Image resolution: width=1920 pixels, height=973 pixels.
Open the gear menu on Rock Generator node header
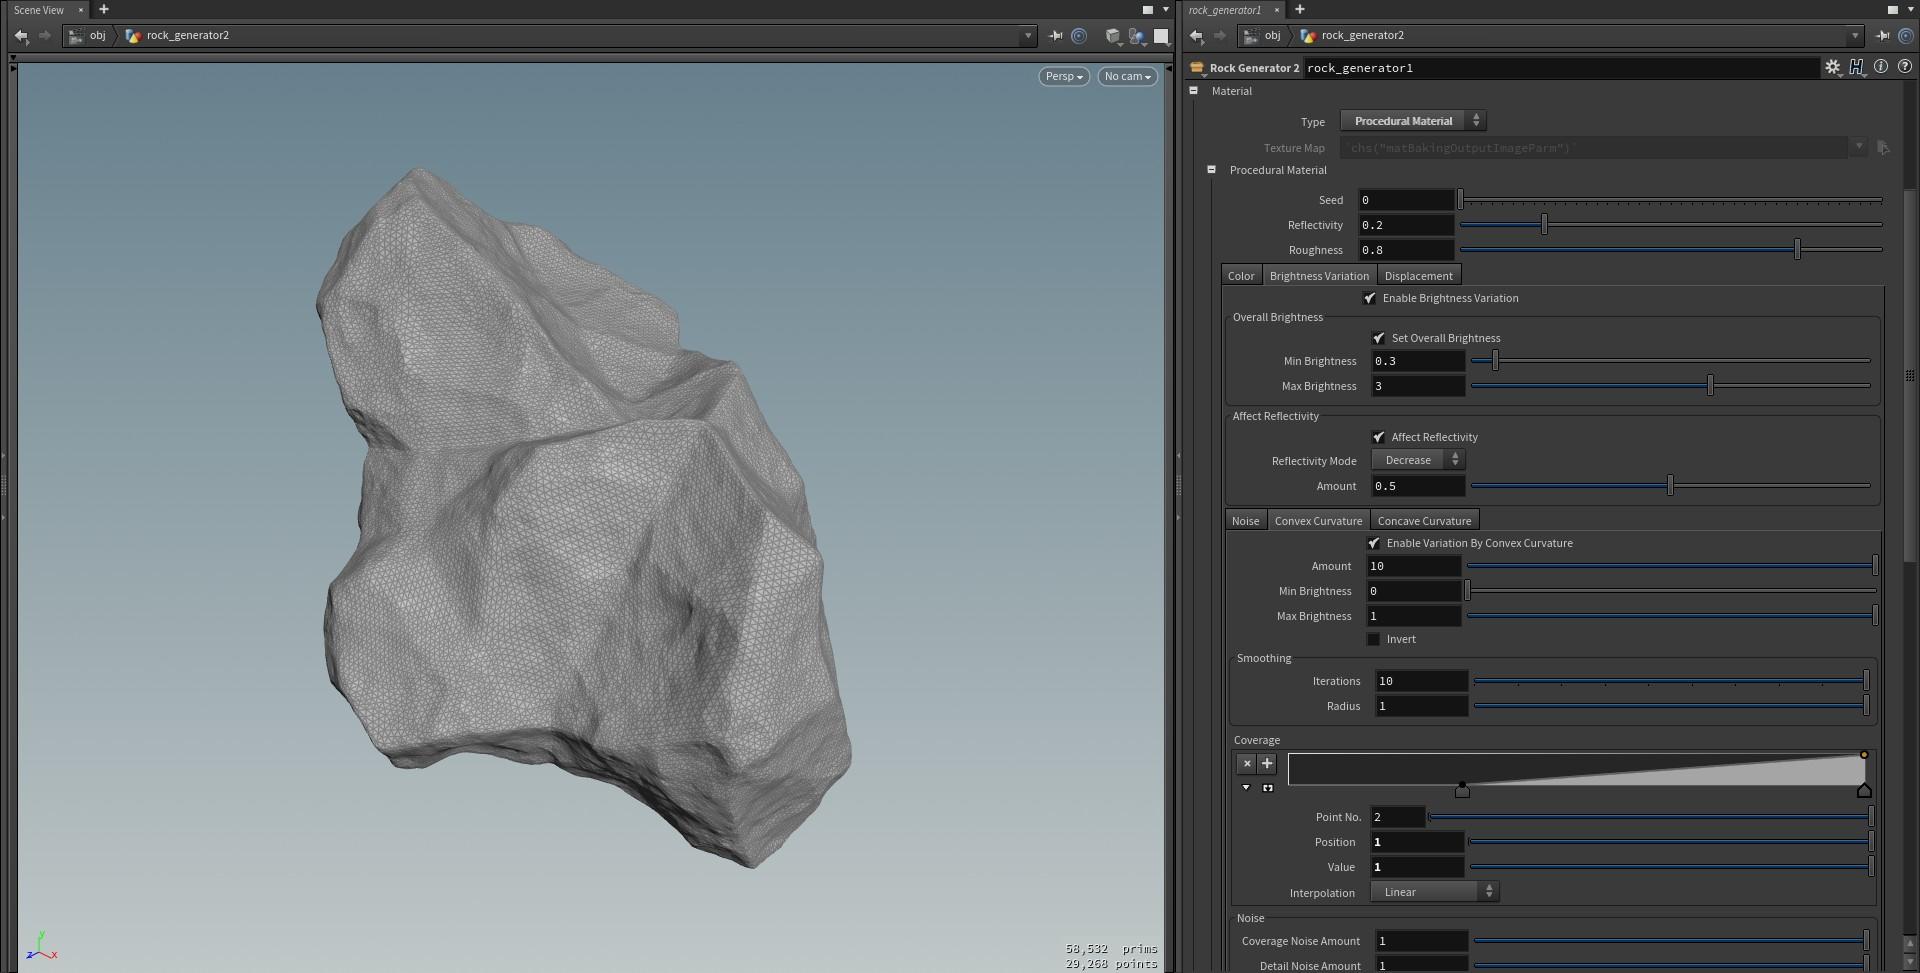click(1833, 67)
